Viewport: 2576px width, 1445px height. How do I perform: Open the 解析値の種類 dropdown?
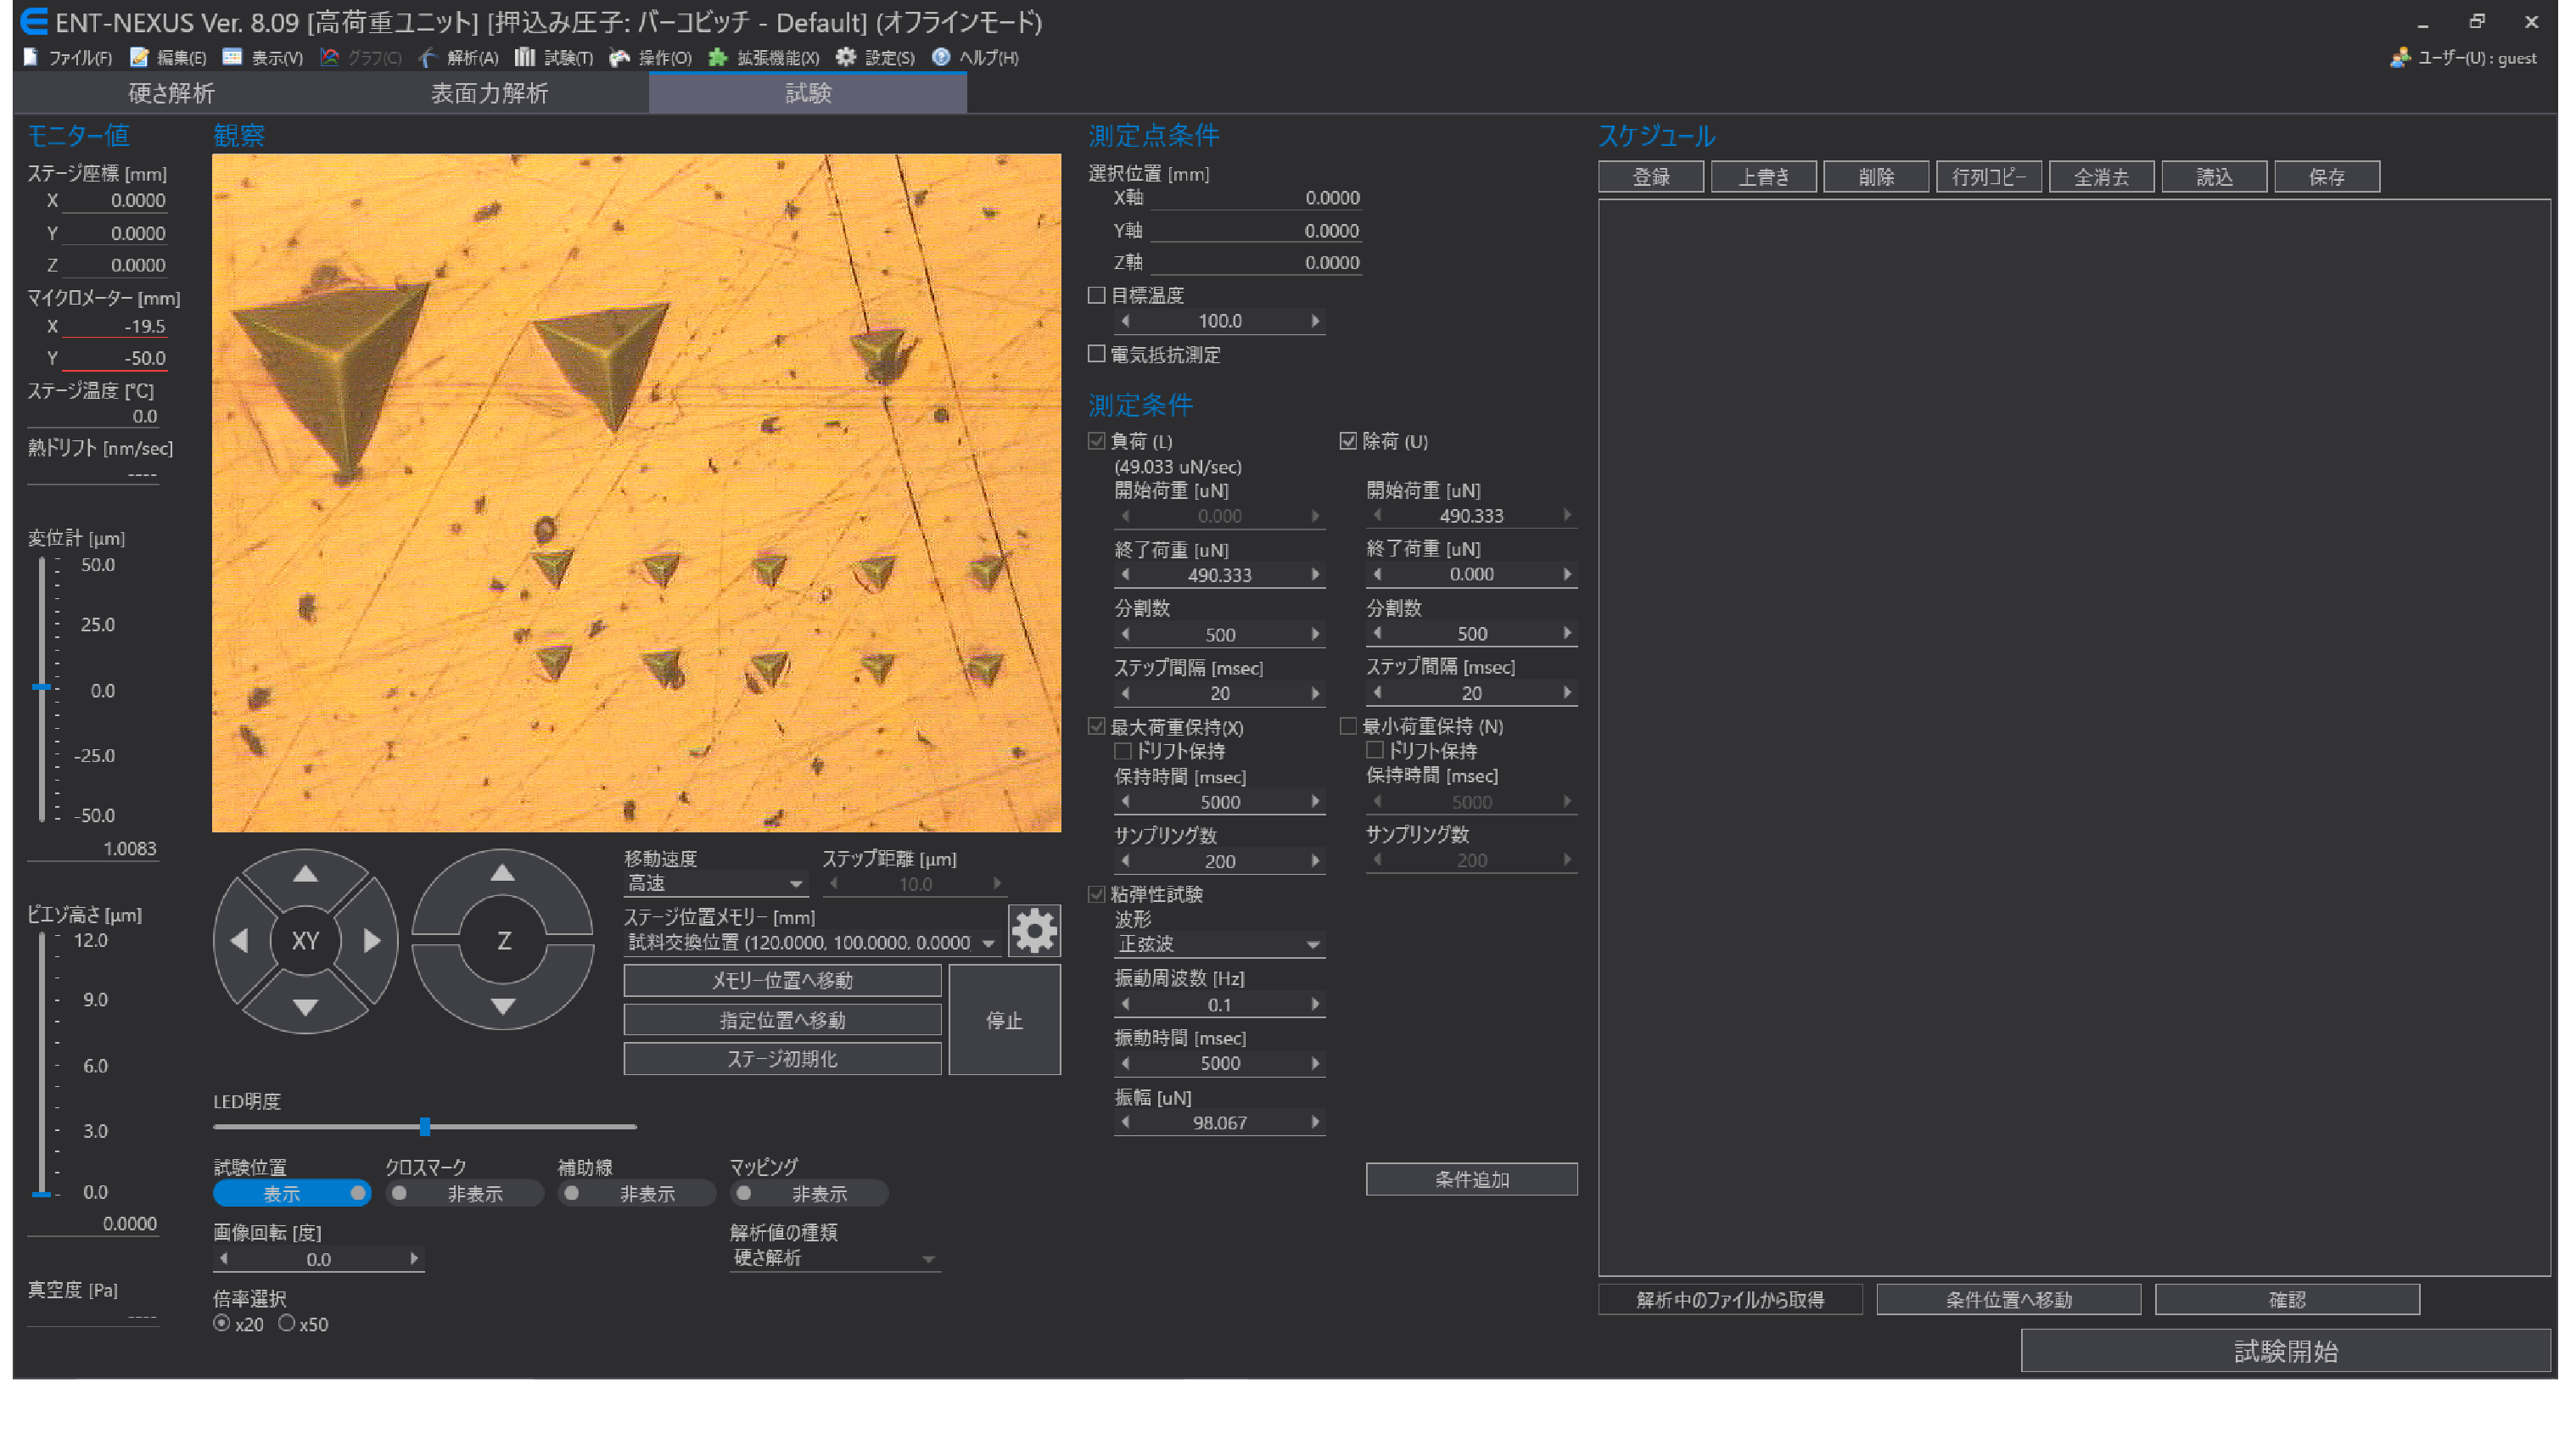[x=834, y=1259]
